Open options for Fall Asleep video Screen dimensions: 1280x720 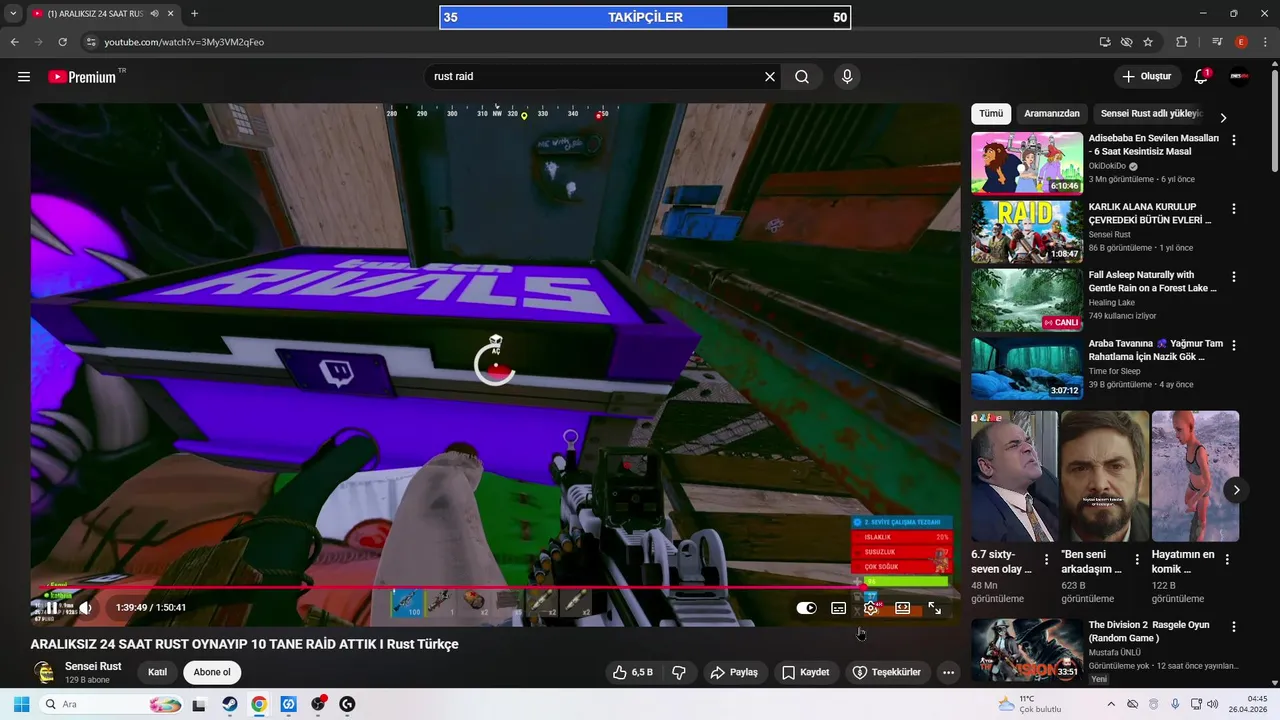click(x=1234, y=277)
